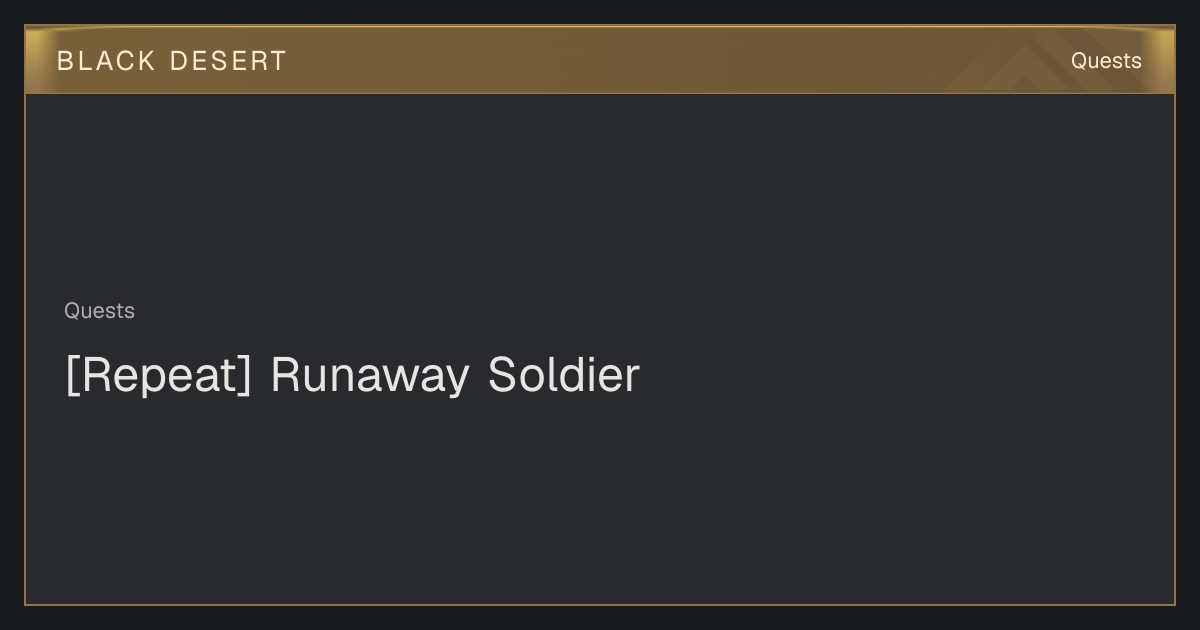The height and width of the screenshot is (630, 1200).
Task: Click the gold border along the card's bottom edge
Action: click(x=600, y=604)
